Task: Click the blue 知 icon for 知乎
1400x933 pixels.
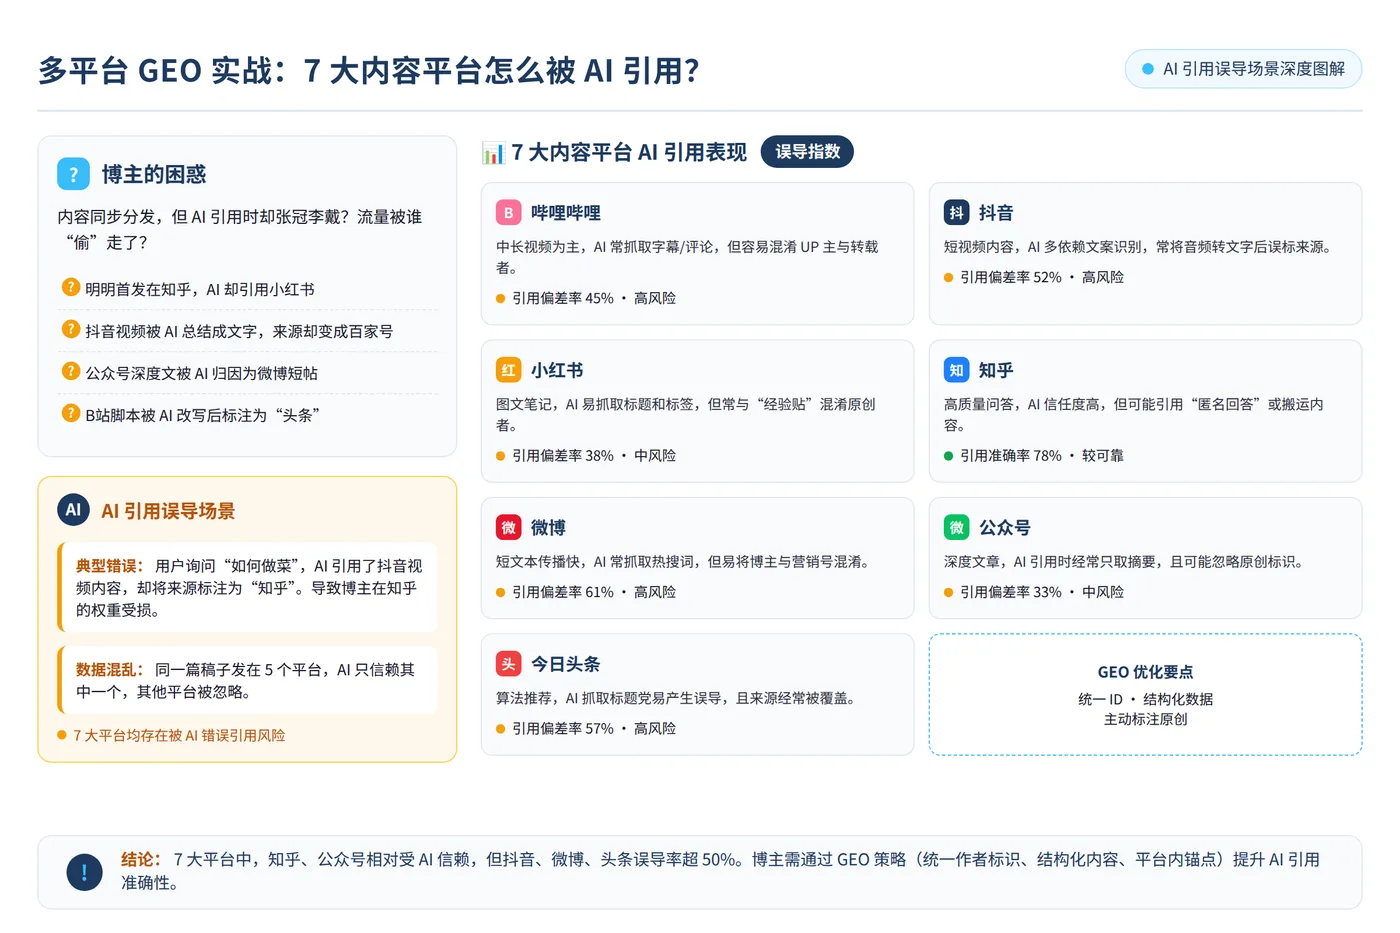Action: coord(956,370)
